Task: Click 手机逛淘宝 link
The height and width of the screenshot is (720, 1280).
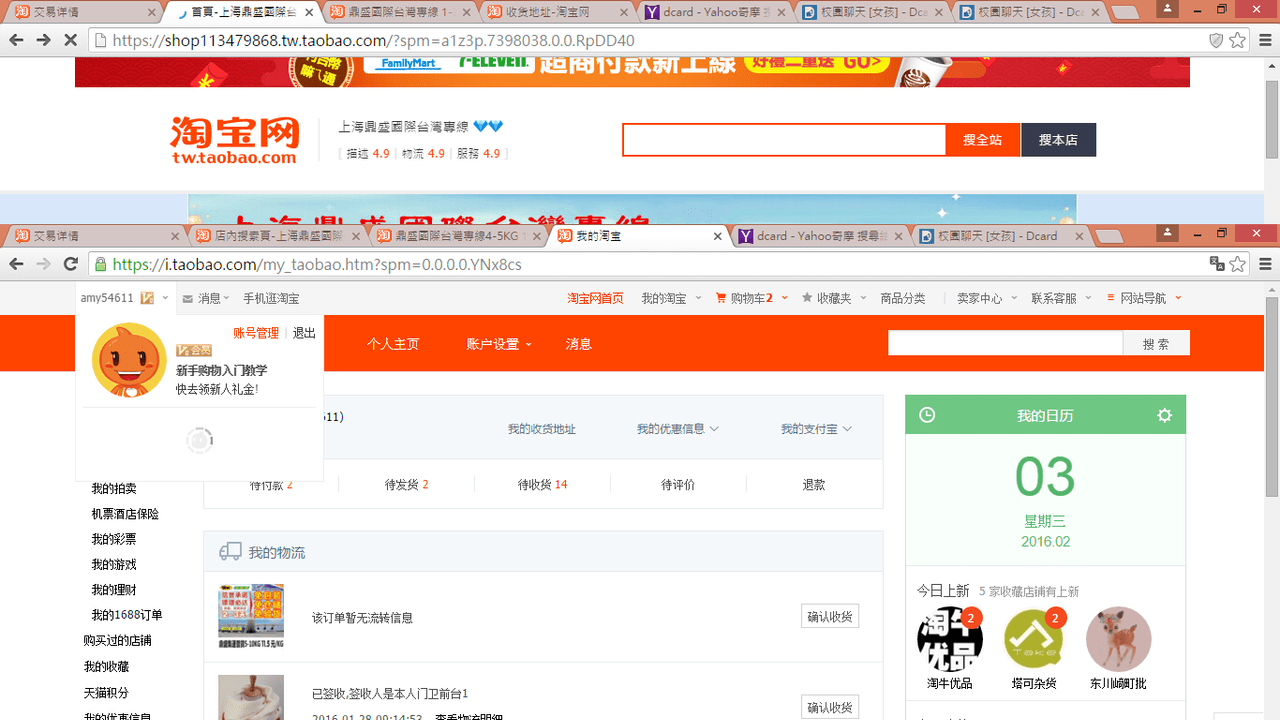Action: pos(271,298)
